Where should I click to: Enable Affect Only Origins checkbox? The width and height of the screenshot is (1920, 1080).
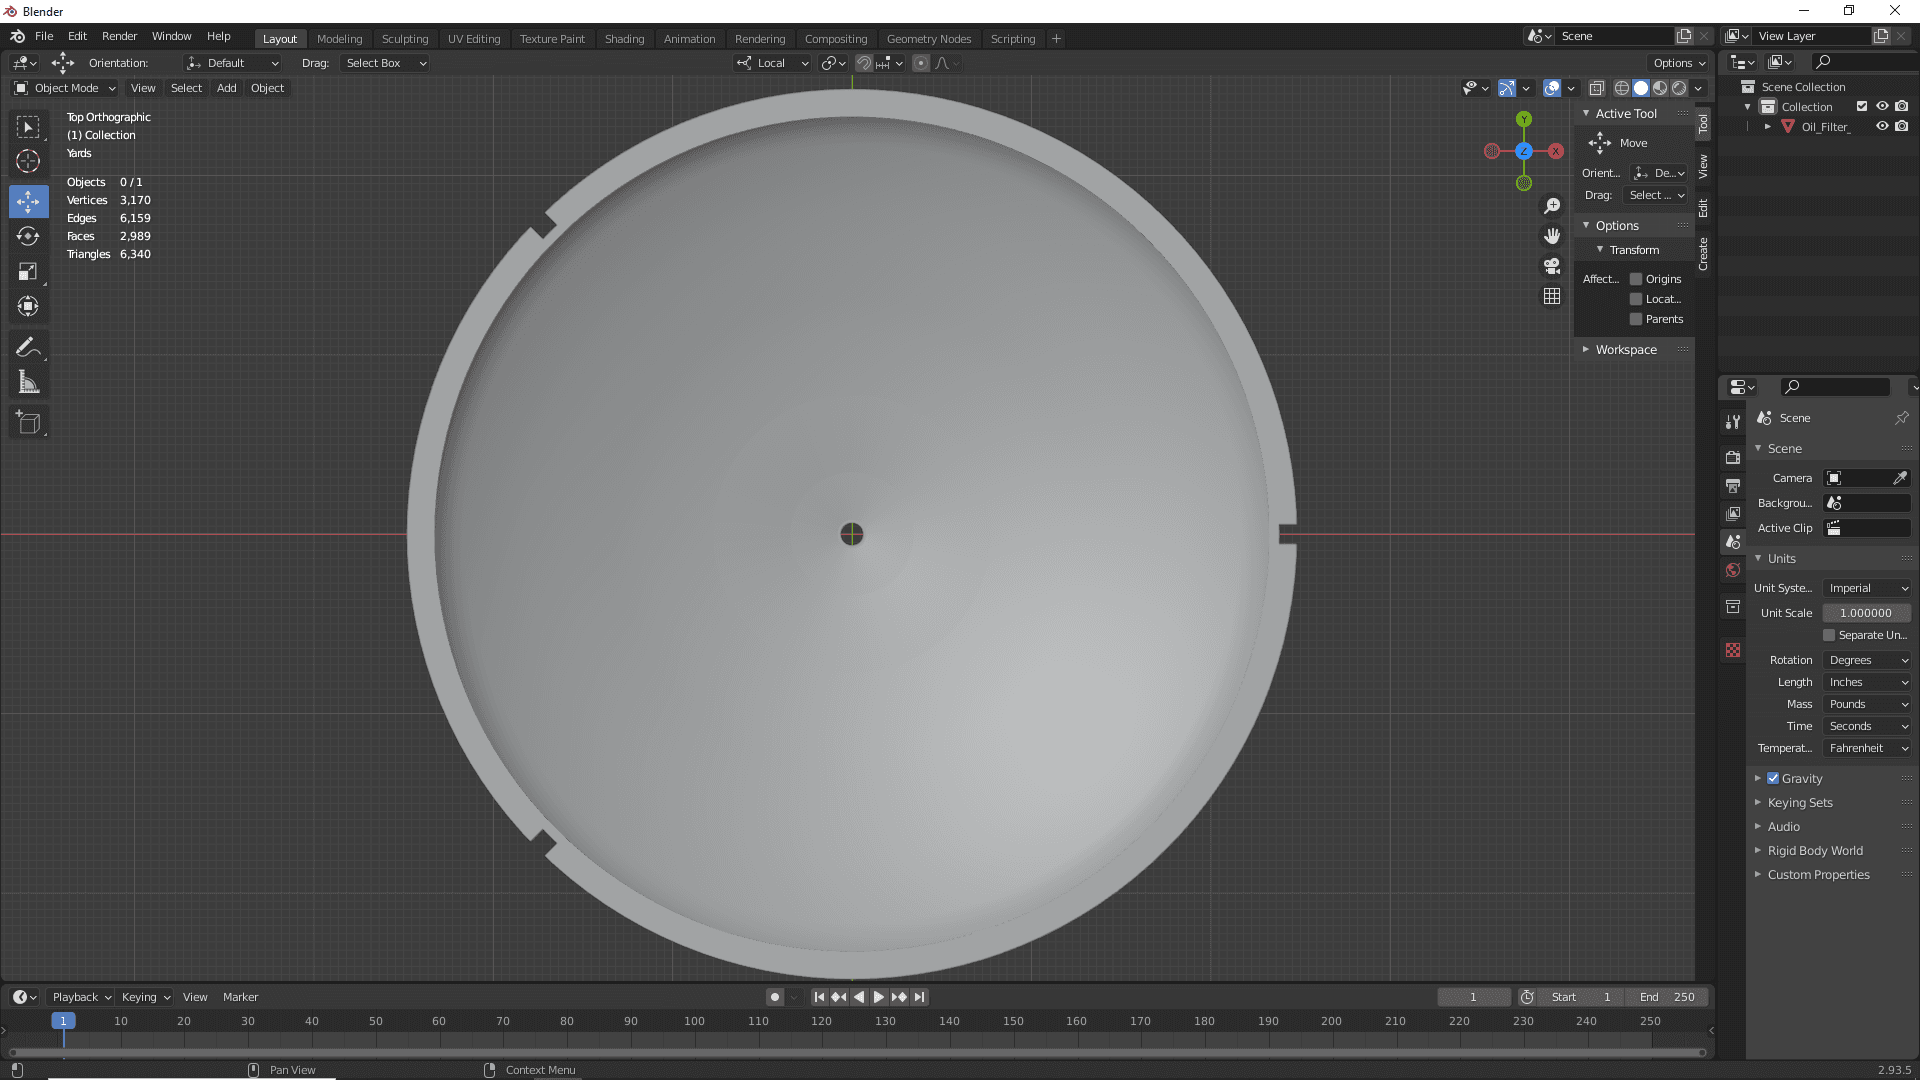click(1636, 279)
